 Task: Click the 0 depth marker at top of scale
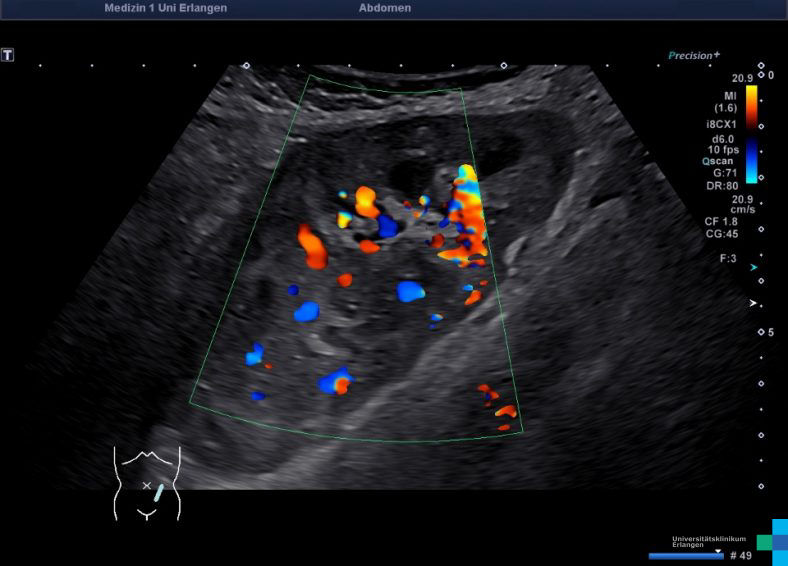[770, 76]
